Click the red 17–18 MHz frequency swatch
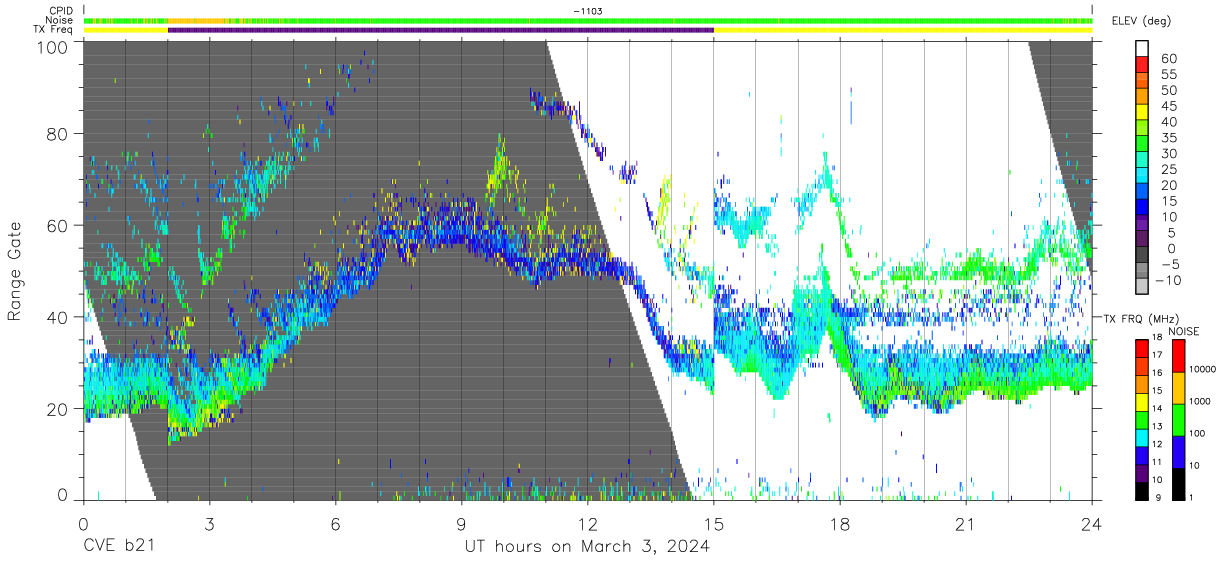The height and width of the screenshot is (567, 1228). (1141, 348)
